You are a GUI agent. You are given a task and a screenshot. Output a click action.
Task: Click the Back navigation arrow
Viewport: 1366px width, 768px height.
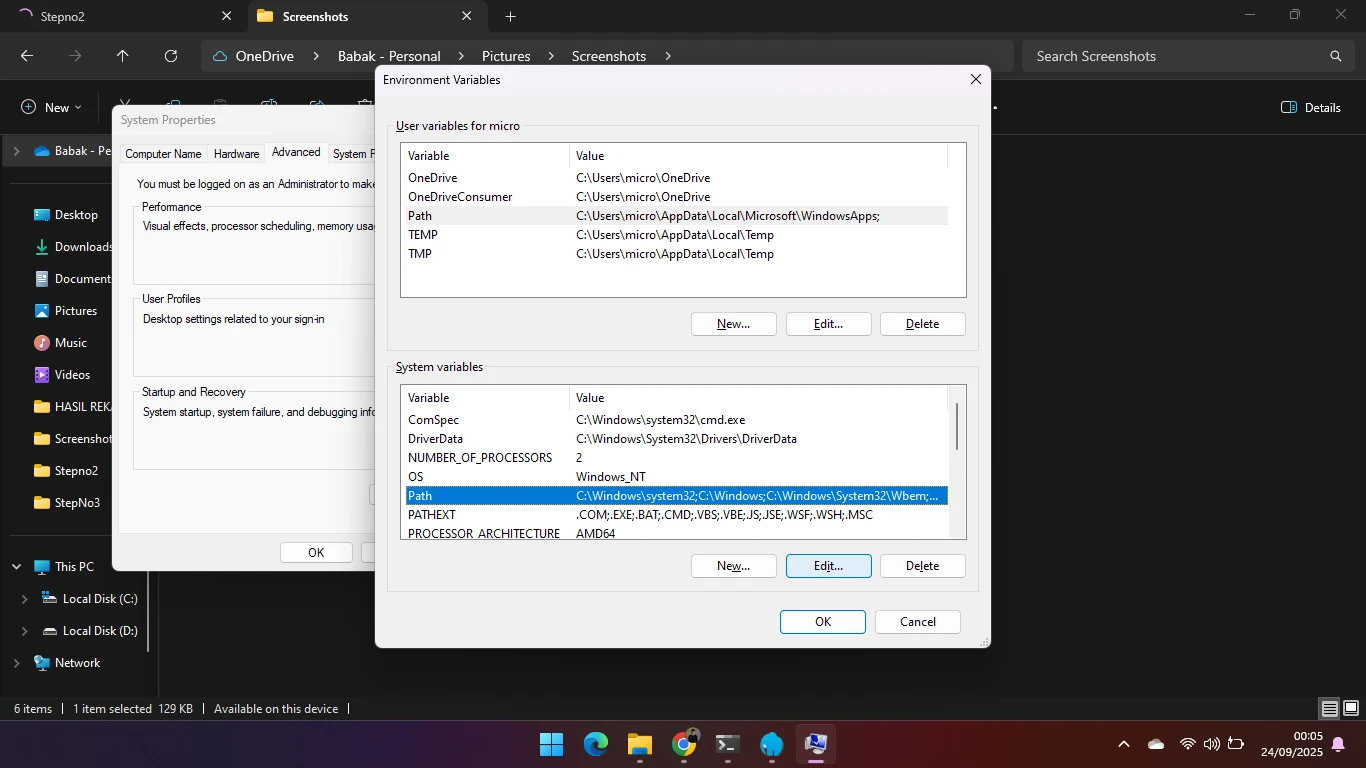(27, 56)
